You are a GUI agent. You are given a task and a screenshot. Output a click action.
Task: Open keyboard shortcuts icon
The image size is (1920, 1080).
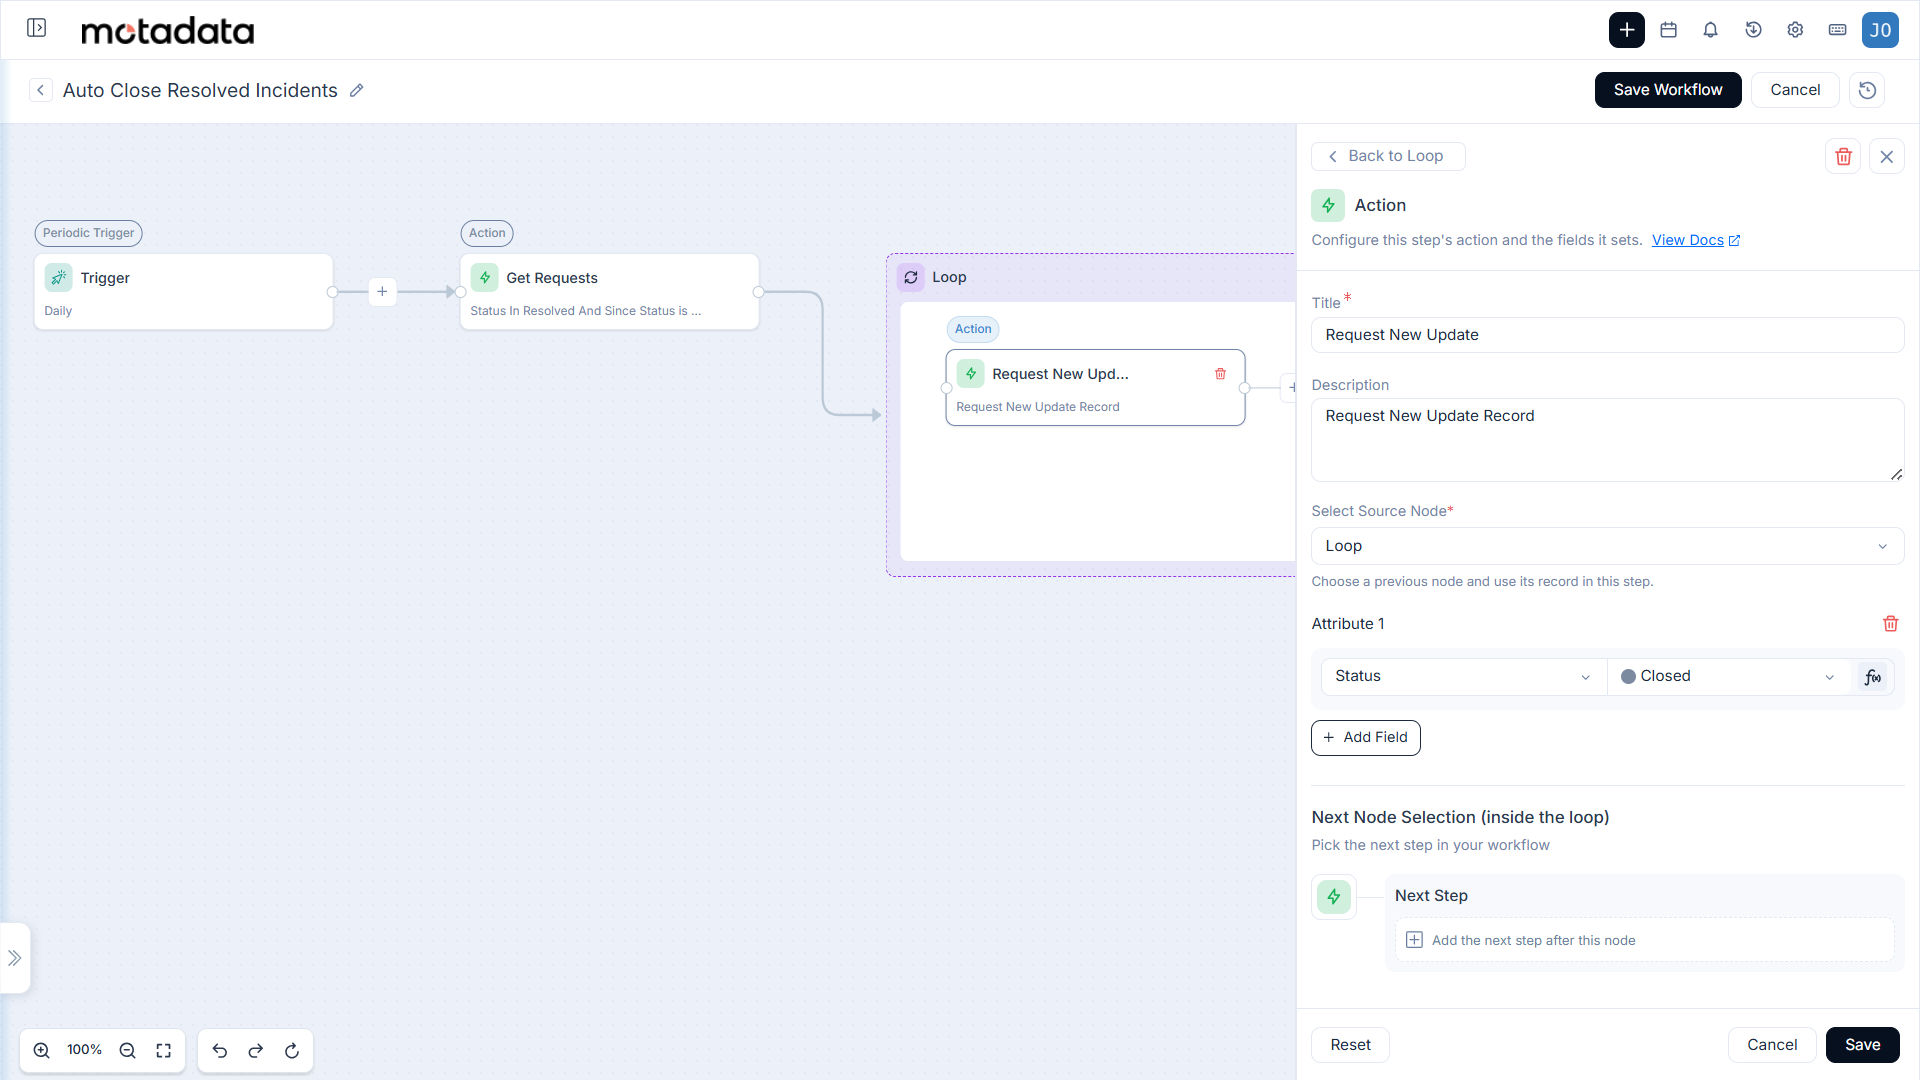point(1837,30)
